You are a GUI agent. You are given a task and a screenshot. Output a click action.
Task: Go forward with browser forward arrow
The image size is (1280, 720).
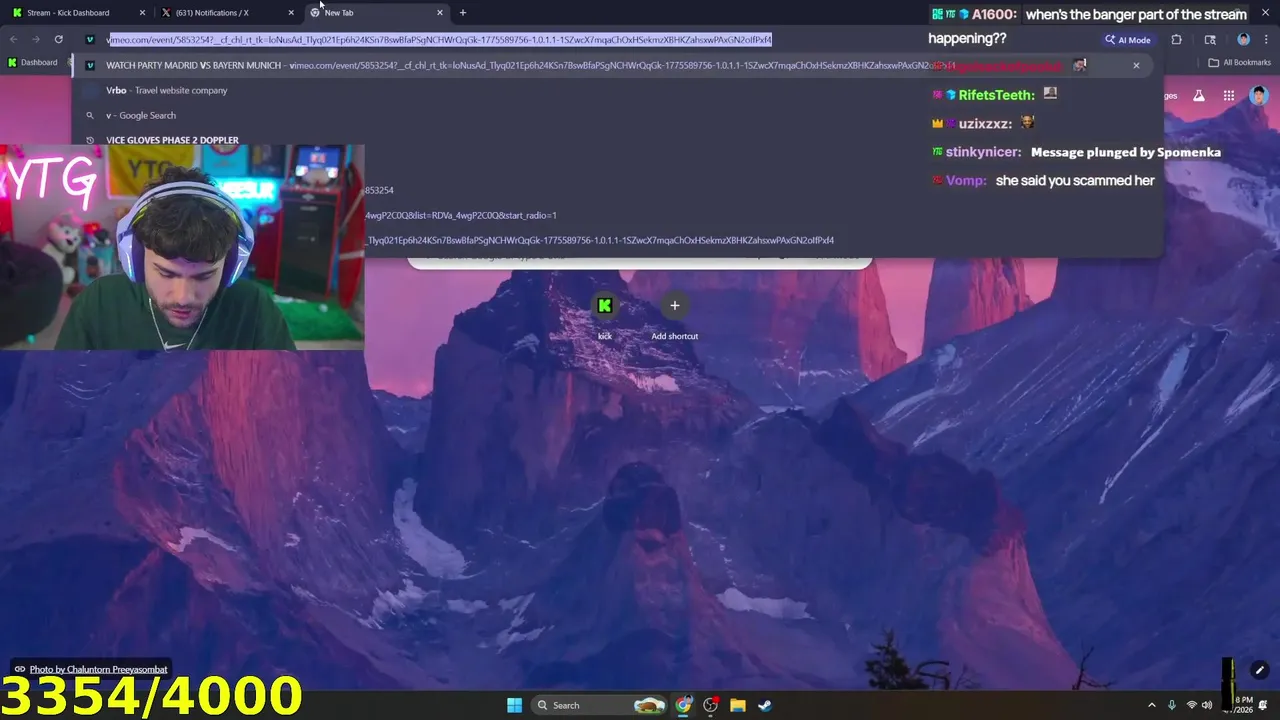(36, 40)
